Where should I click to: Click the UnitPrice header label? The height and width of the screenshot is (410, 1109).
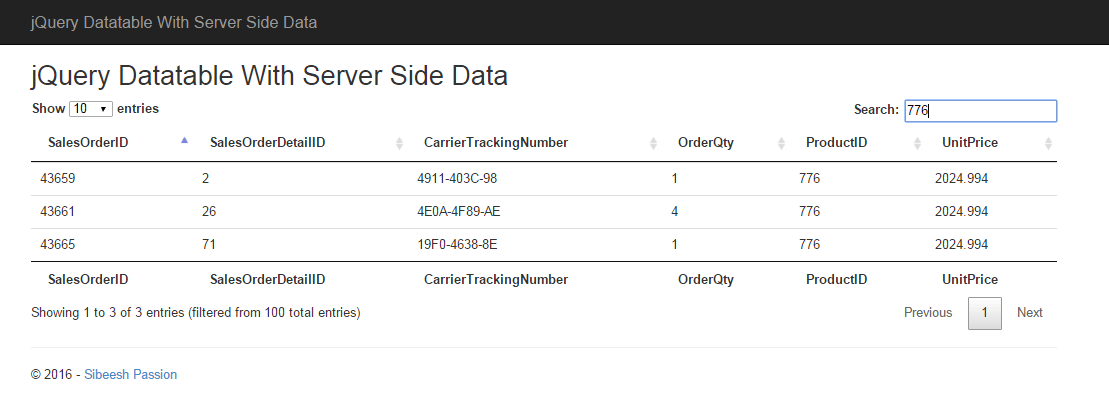click(x=970, y=143)
